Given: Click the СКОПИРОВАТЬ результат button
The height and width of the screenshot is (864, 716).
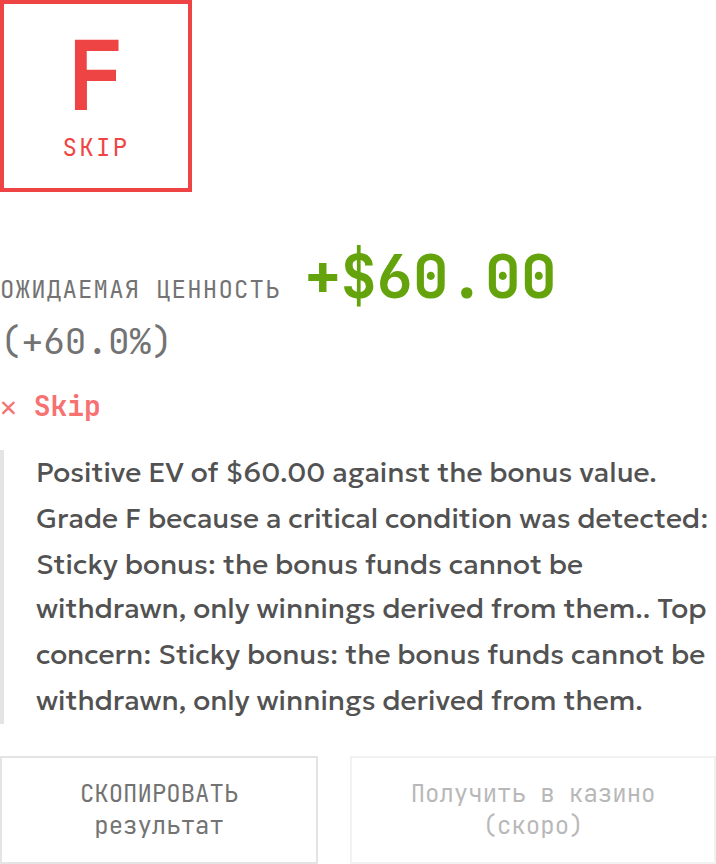Looking at the screenshot, I should pyautogui.click(x=159, y=809).
